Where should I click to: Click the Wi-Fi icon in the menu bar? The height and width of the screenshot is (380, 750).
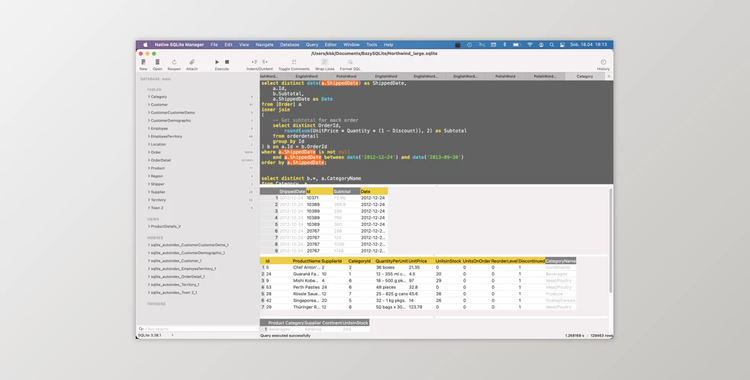click(530, 45)
